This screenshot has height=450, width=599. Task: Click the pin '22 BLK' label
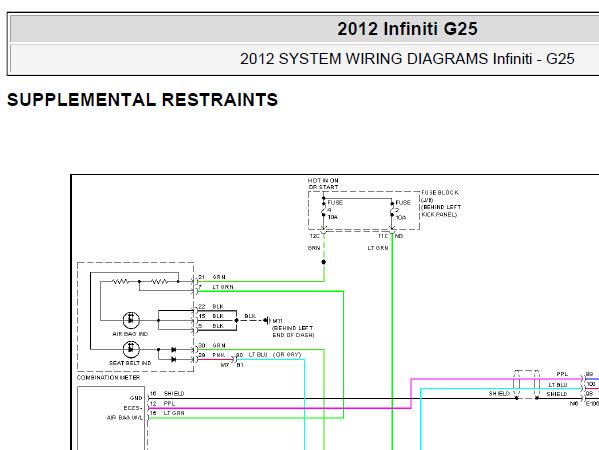pos(211,306)
